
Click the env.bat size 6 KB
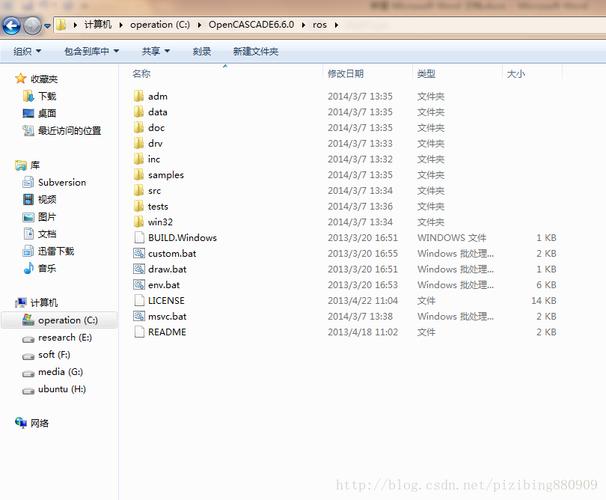point(546,285)
